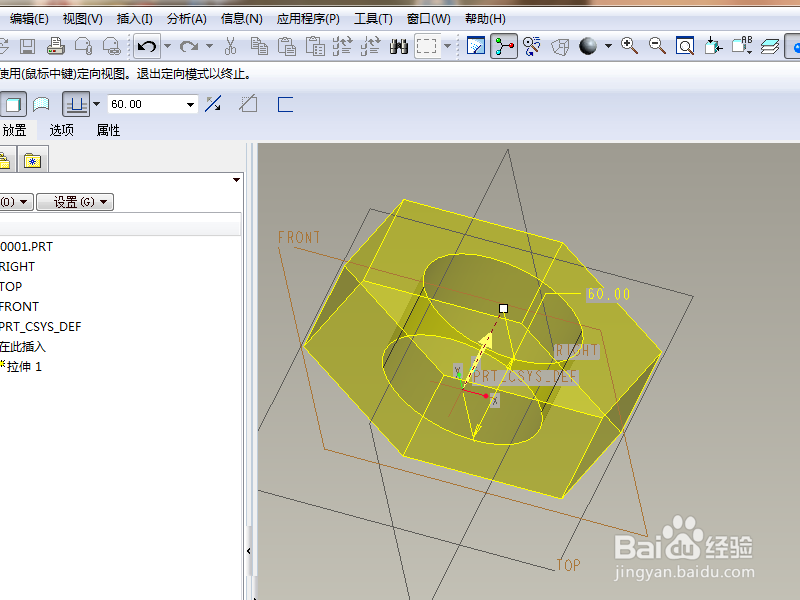Click the FRONT plane label in viewport

point(299,237)
